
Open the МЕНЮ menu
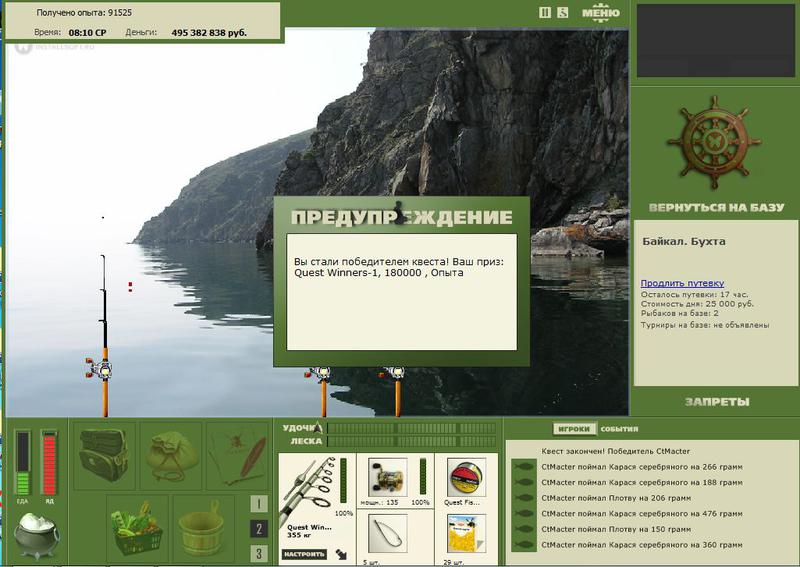tap(601, 13)
